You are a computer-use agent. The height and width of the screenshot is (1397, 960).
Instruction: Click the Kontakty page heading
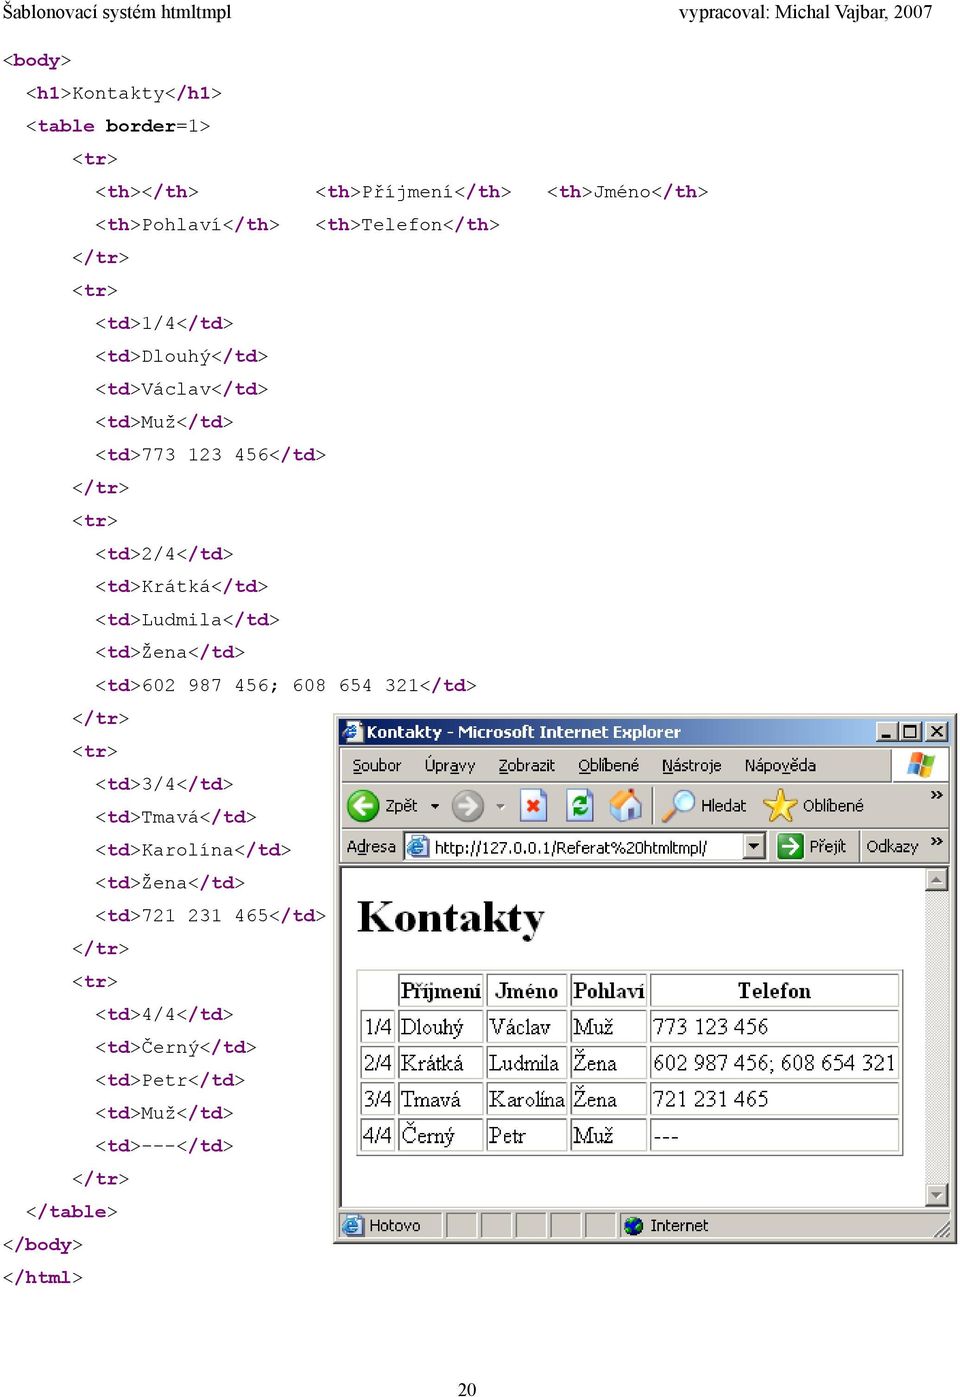[451, 918]
